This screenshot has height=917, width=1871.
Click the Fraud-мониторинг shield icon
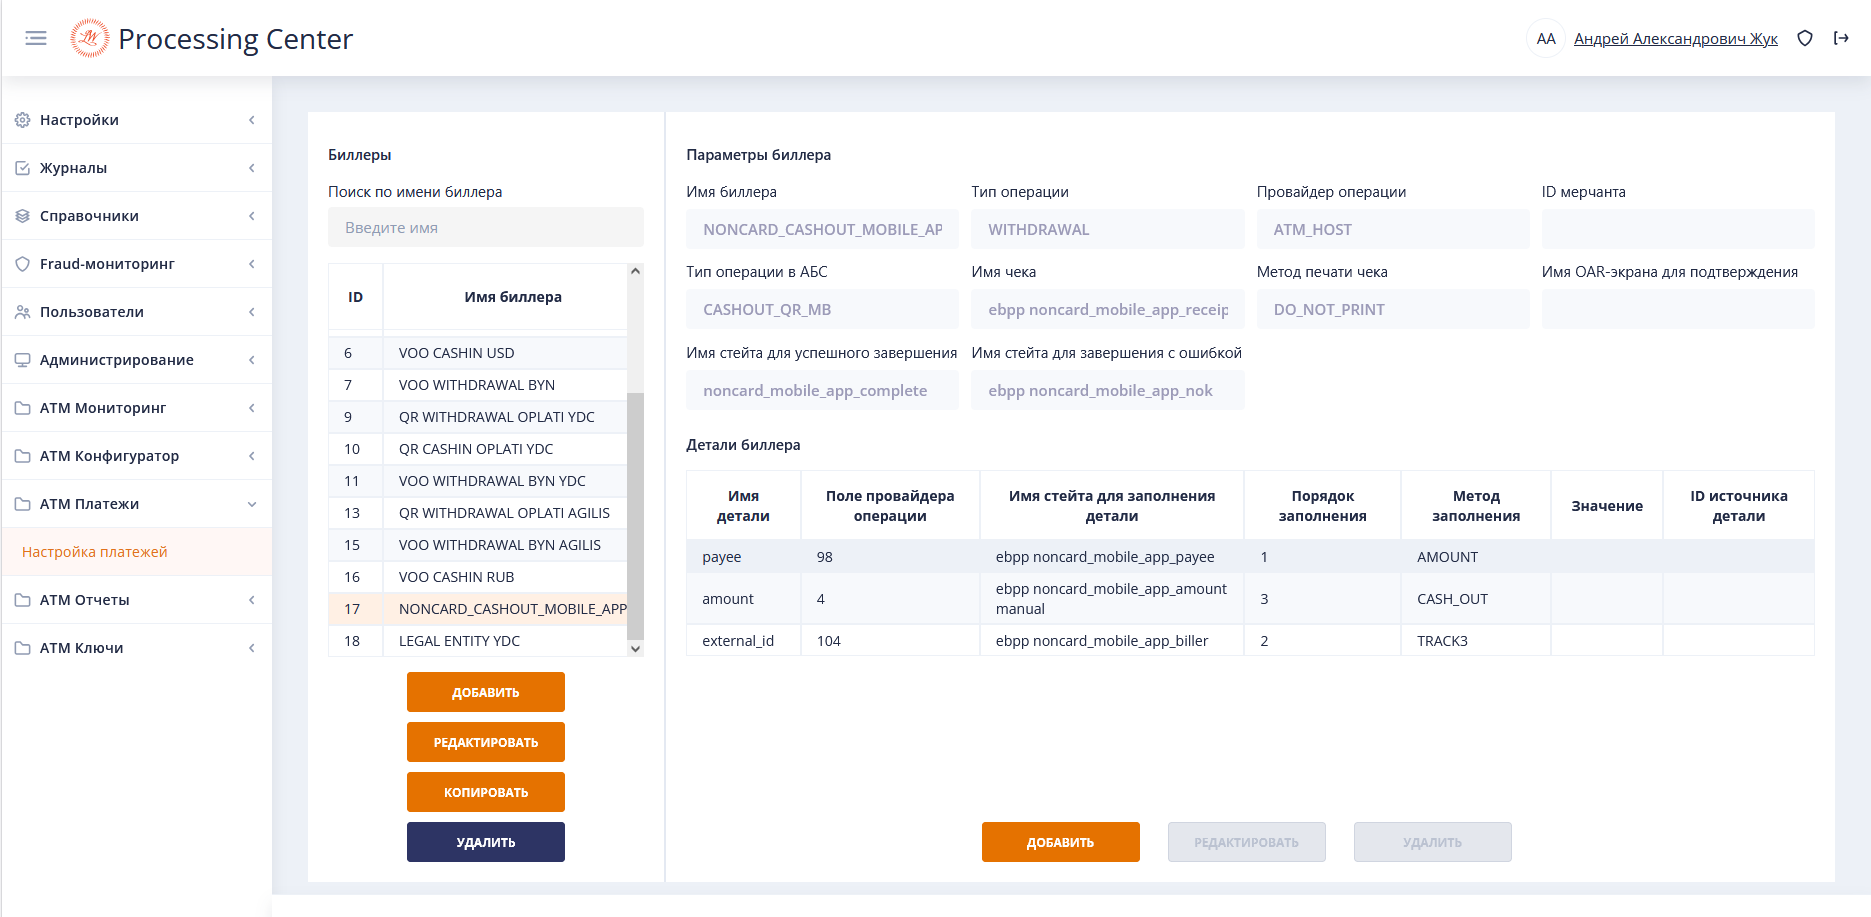pos(22,264)
